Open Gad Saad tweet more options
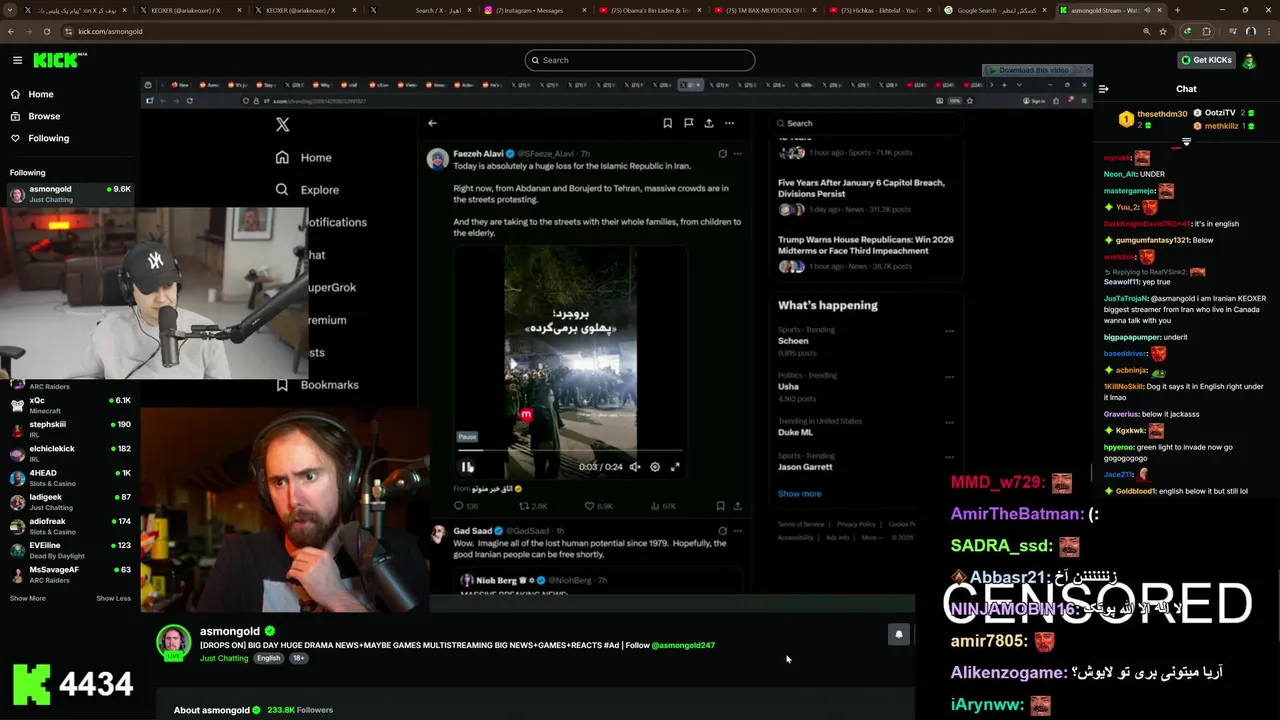 point(738,531)
